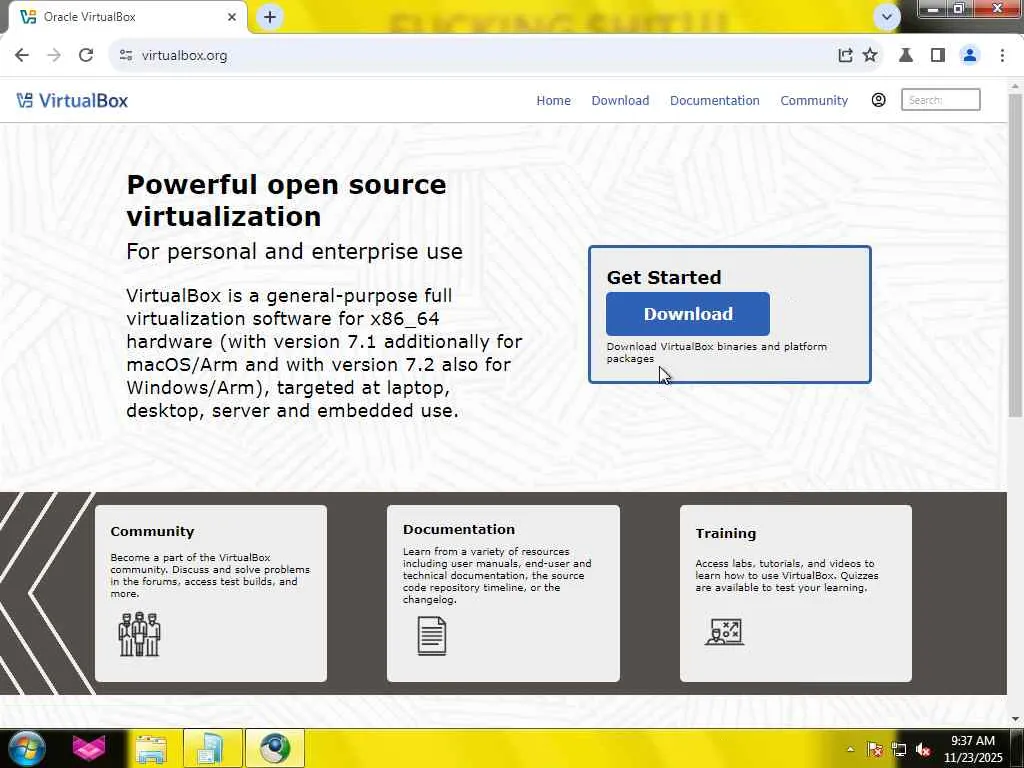This screenshot has width=1024, height=768.
Task: Open the pink box app in taskbar
Action: pyautogui.click(x=89, y=748)
